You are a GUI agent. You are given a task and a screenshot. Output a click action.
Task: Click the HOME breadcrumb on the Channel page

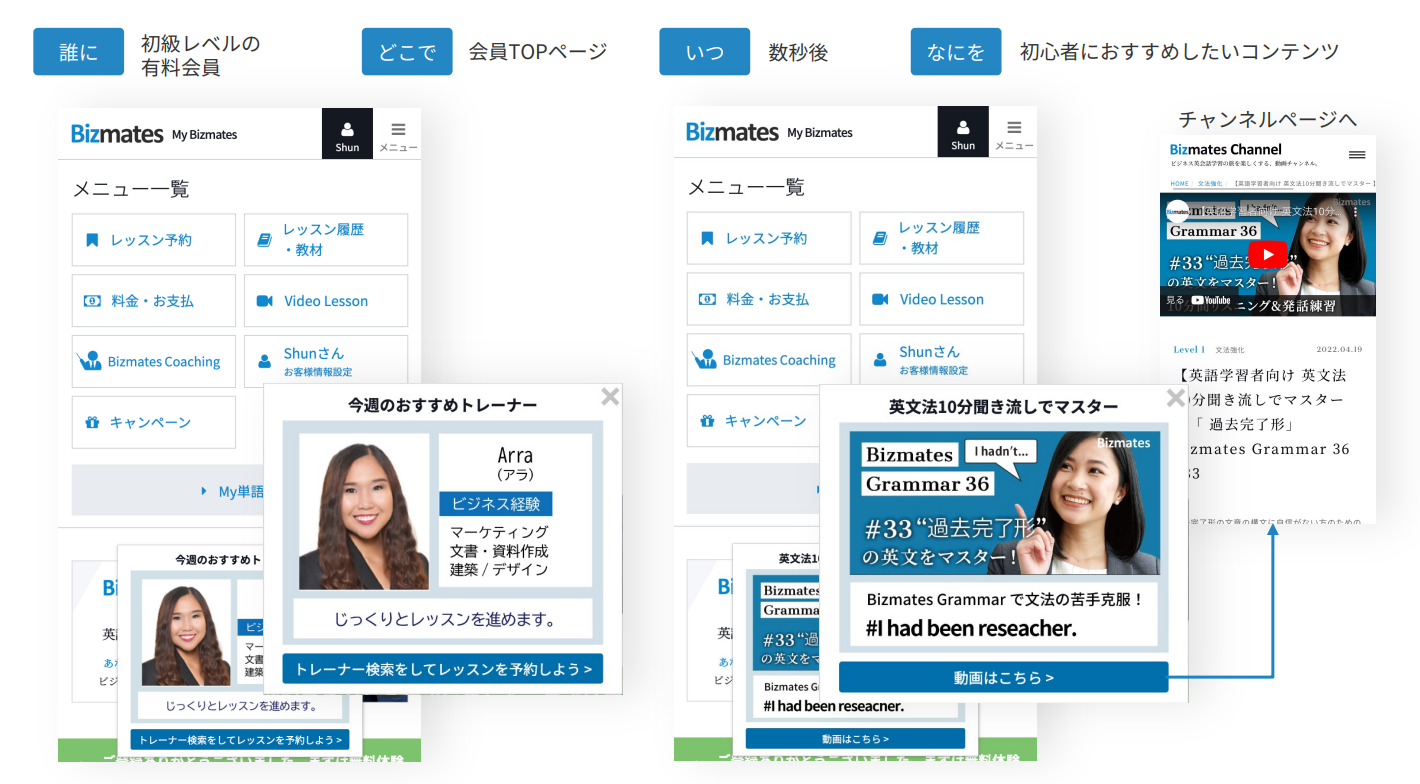[1180, 184]
